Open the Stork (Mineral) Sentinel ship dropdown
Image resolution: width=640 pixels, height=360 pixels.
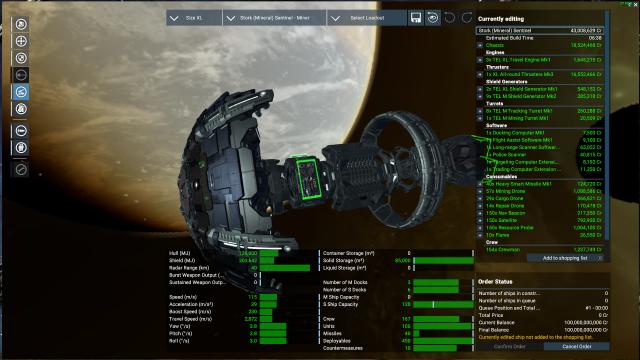pyautogui.click(x=275, y=18)
